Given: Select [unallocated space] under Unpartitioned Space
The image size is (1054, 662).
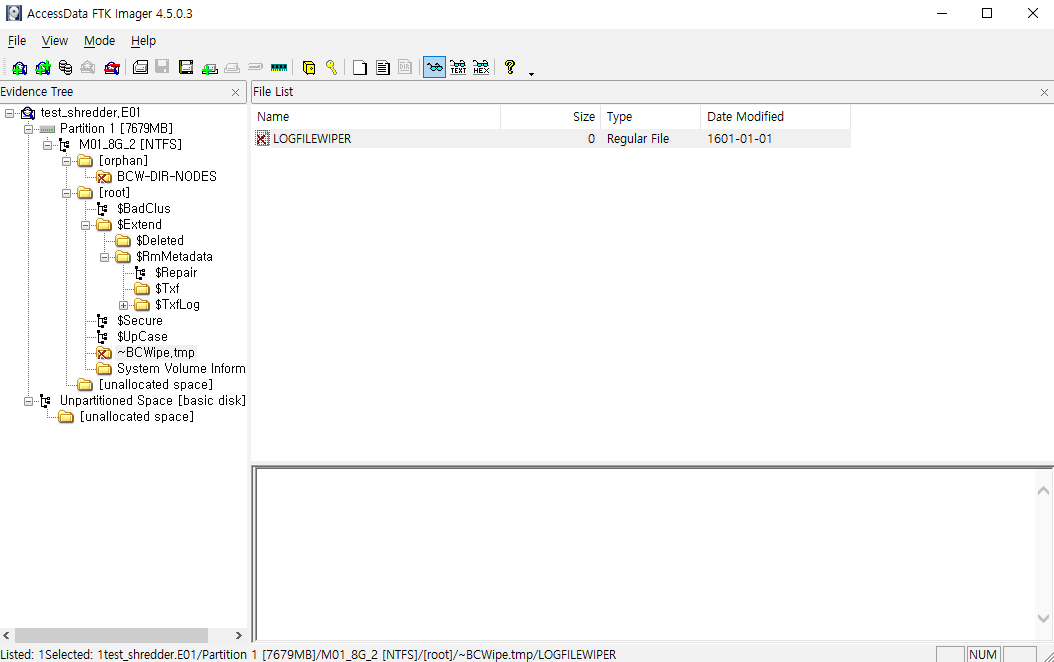Looking at the screenshot, I should [137, 417].
